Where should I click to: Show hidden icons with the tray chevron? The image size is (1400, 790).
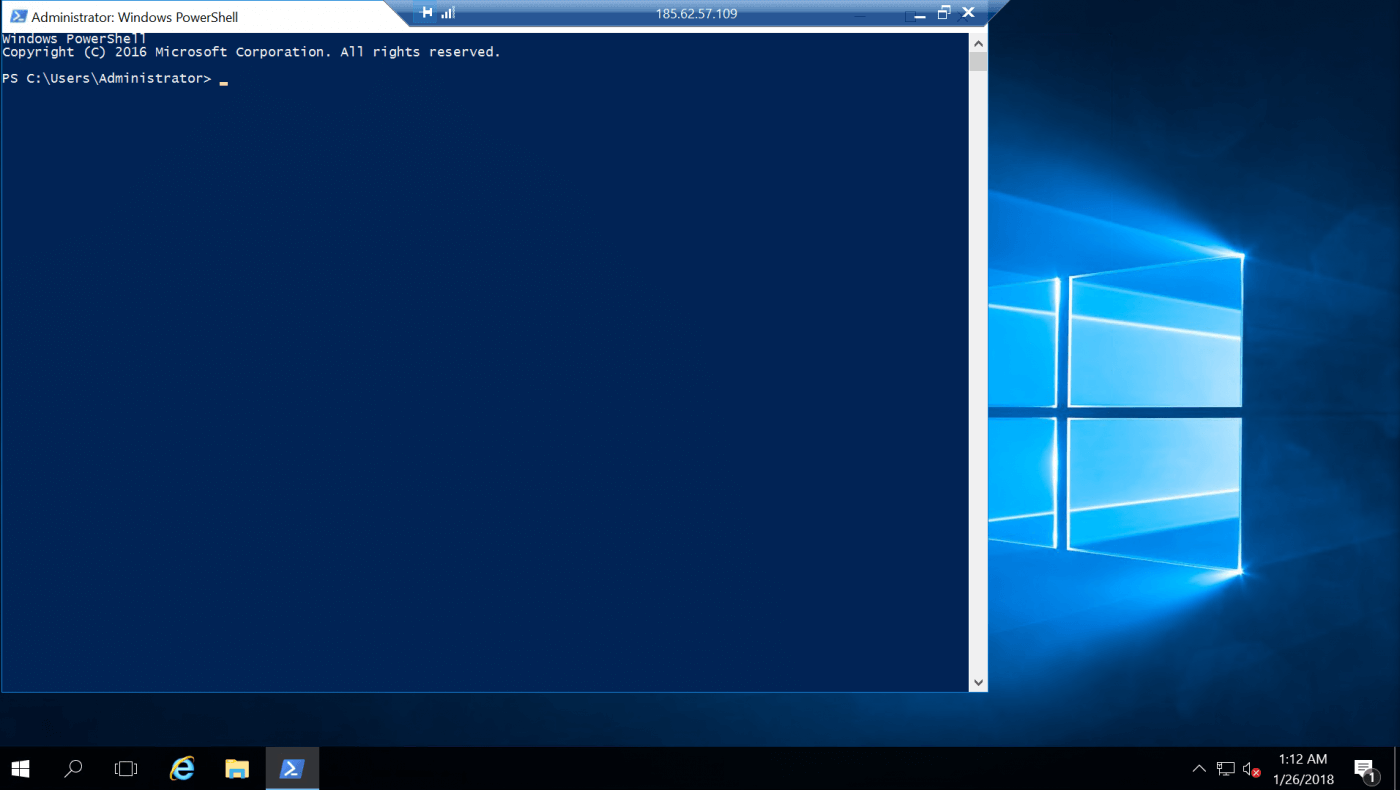(1198, 768)
